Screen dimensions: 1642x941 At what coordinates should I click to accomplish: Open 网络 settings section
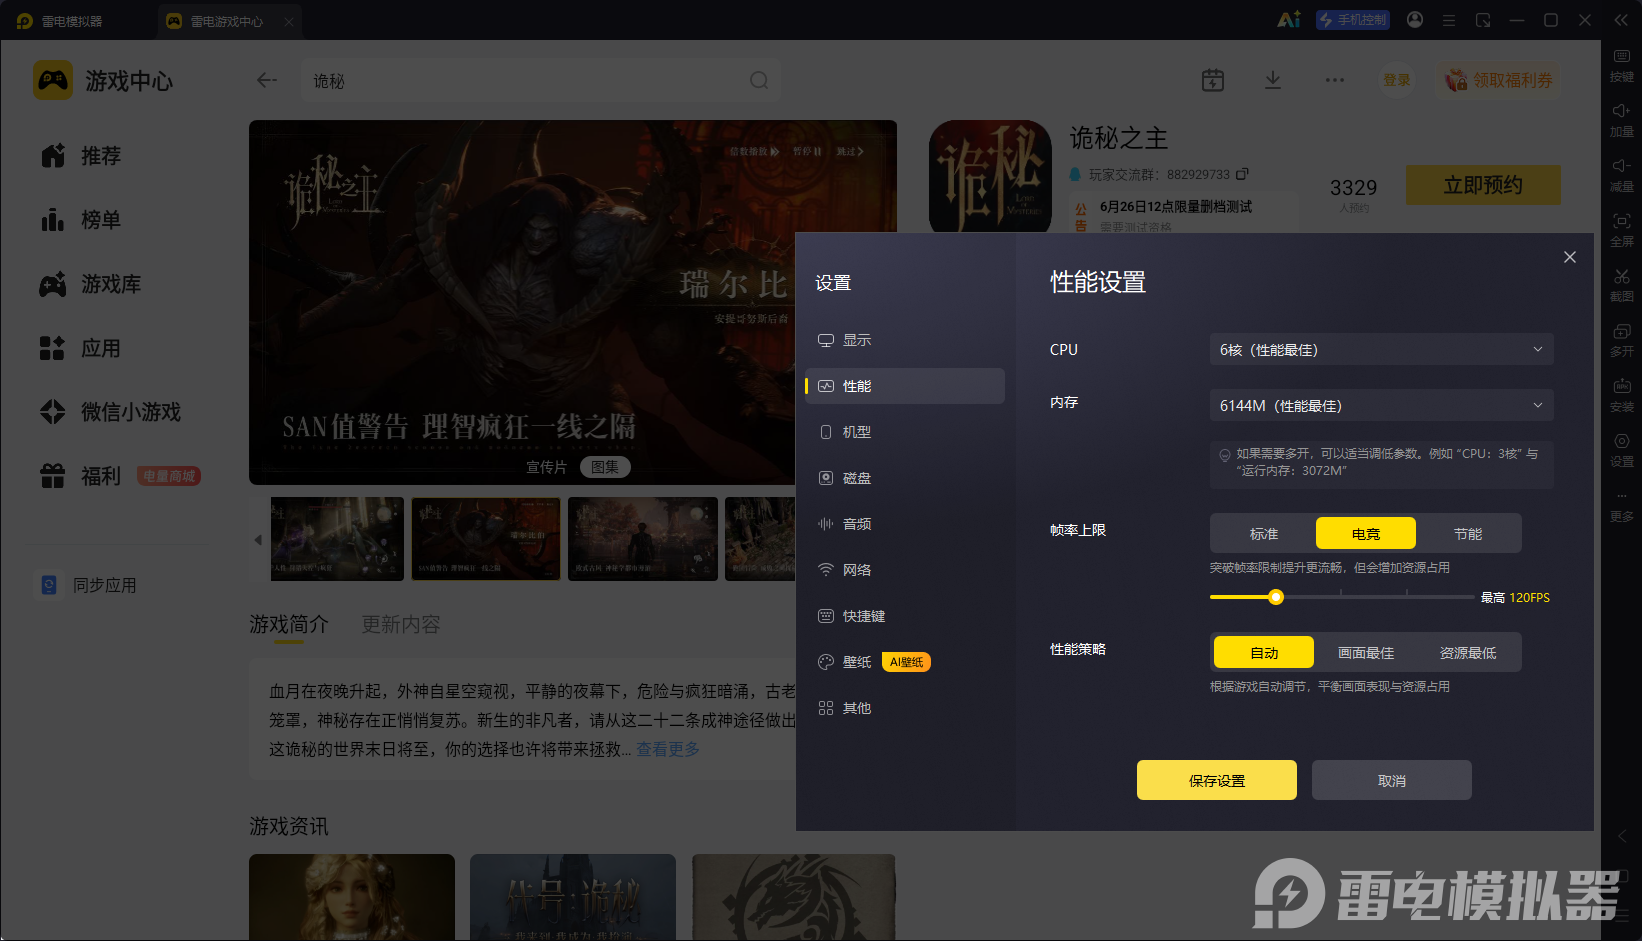(x=905, y=570)
